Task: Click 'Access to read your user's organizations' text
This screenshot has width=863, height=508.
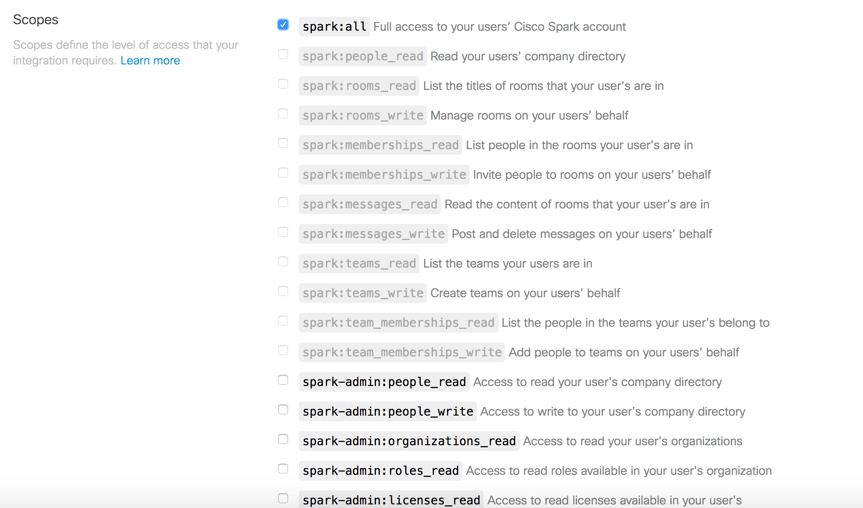Action: [x=632, y=441]
